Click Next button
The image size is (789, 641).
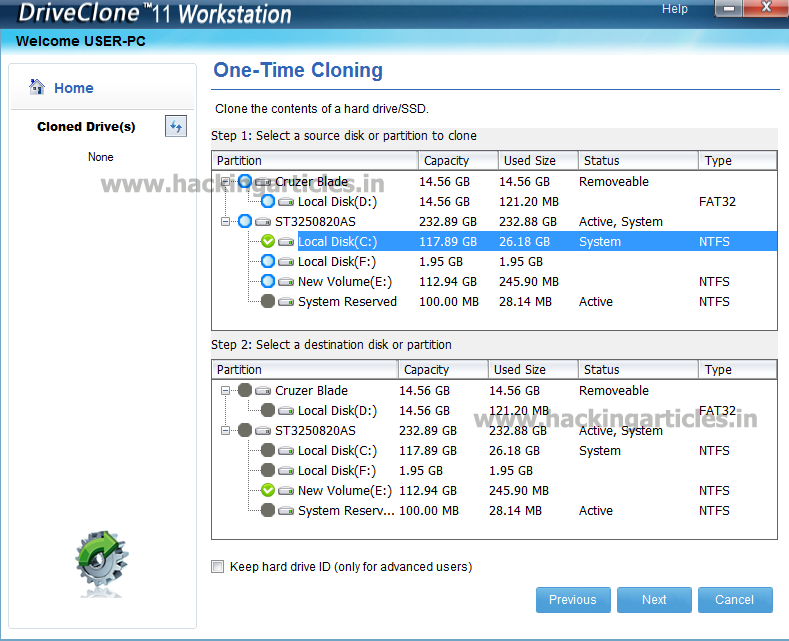click(x=654, y=600)
